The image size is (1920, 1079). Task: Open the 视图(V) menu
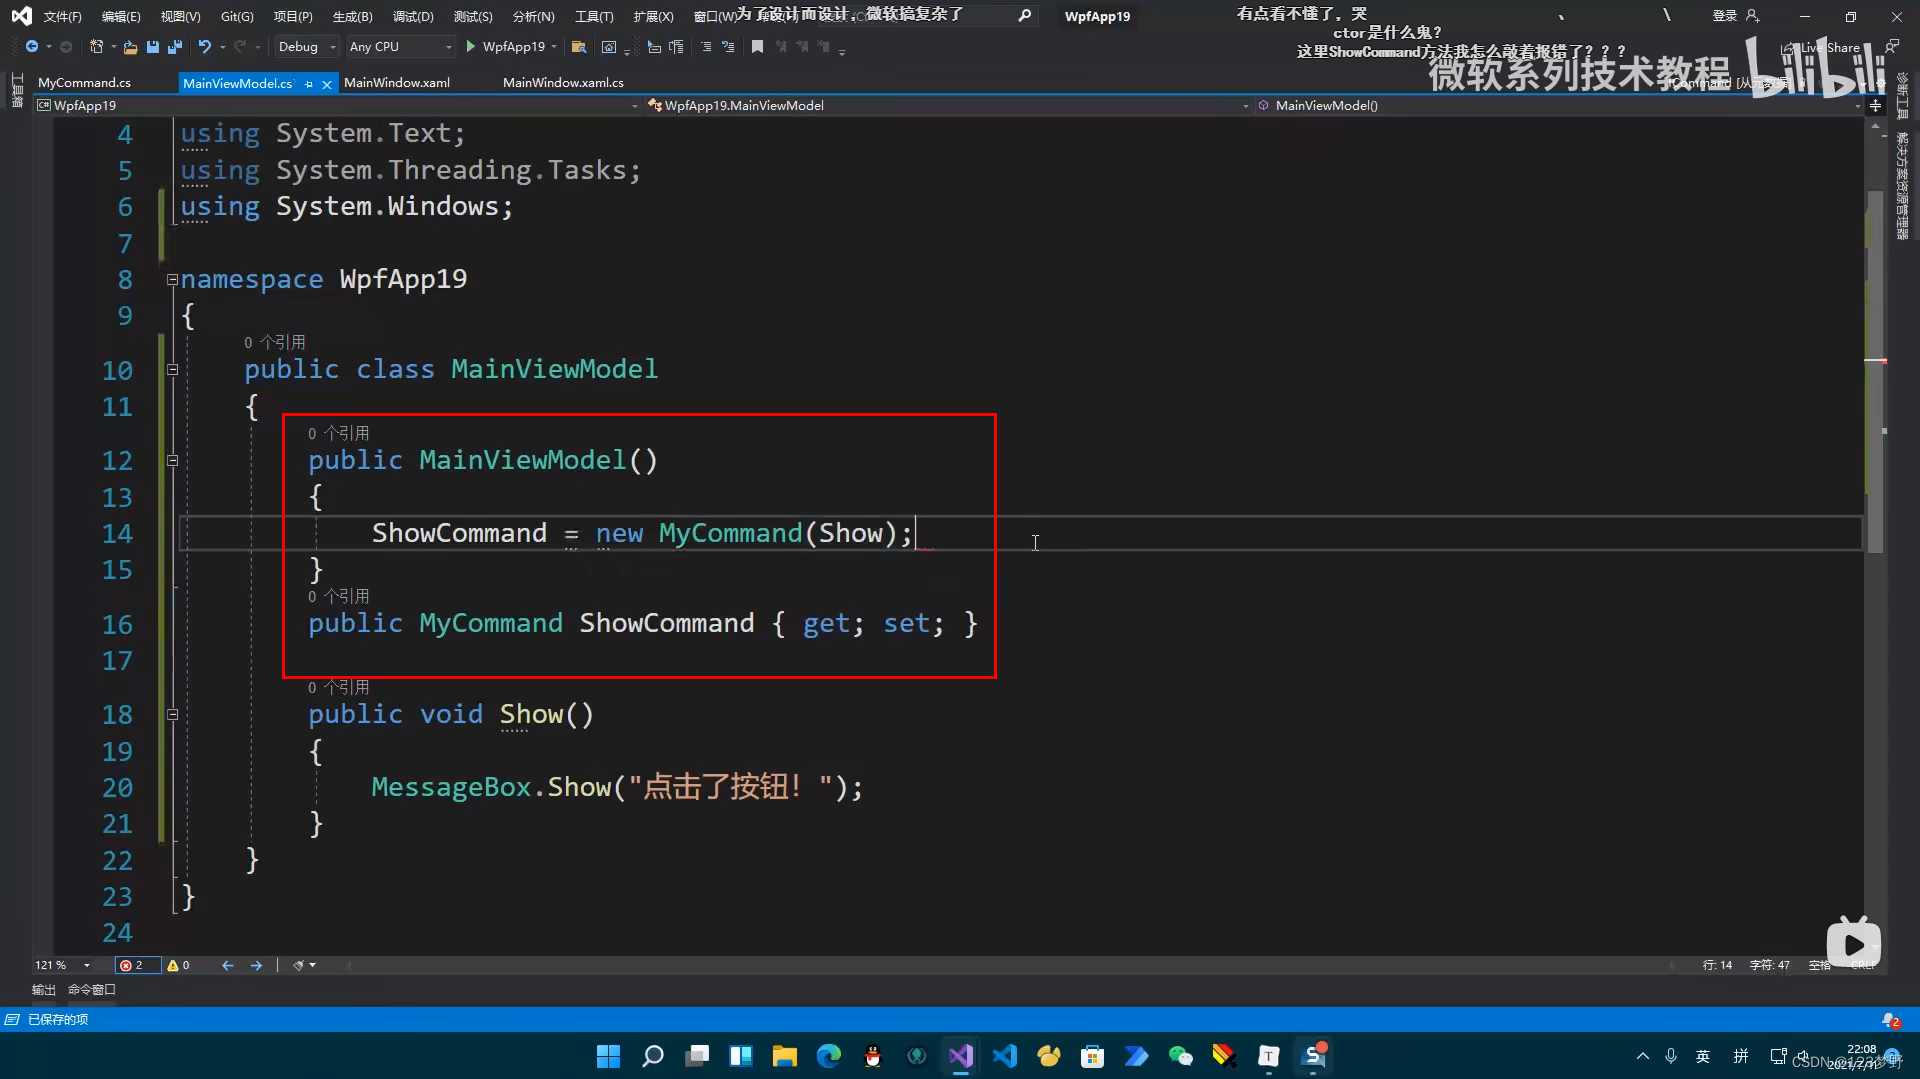pos(180,16)
